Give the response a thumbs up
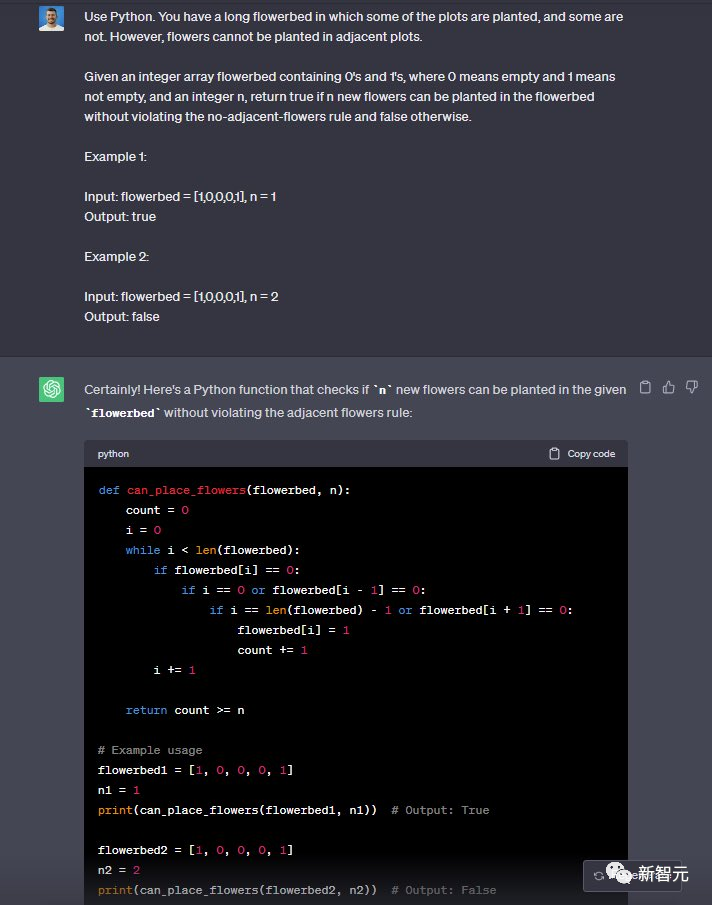The width and height of the screenshot is (712, 905). pos(669,387)
